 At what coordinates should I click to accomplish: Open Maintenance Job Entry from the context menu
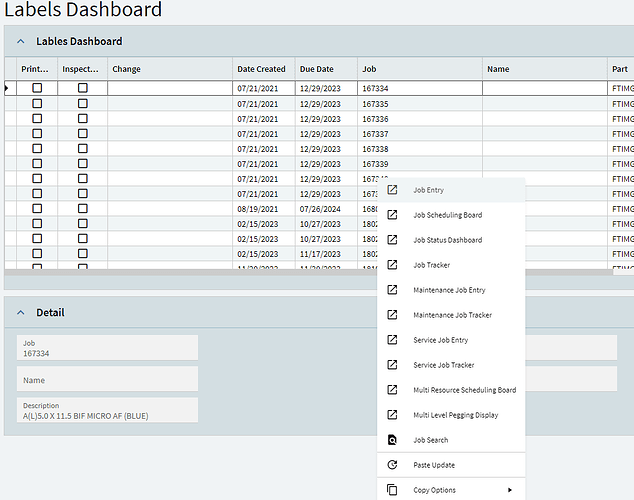[x=451, y=290]
